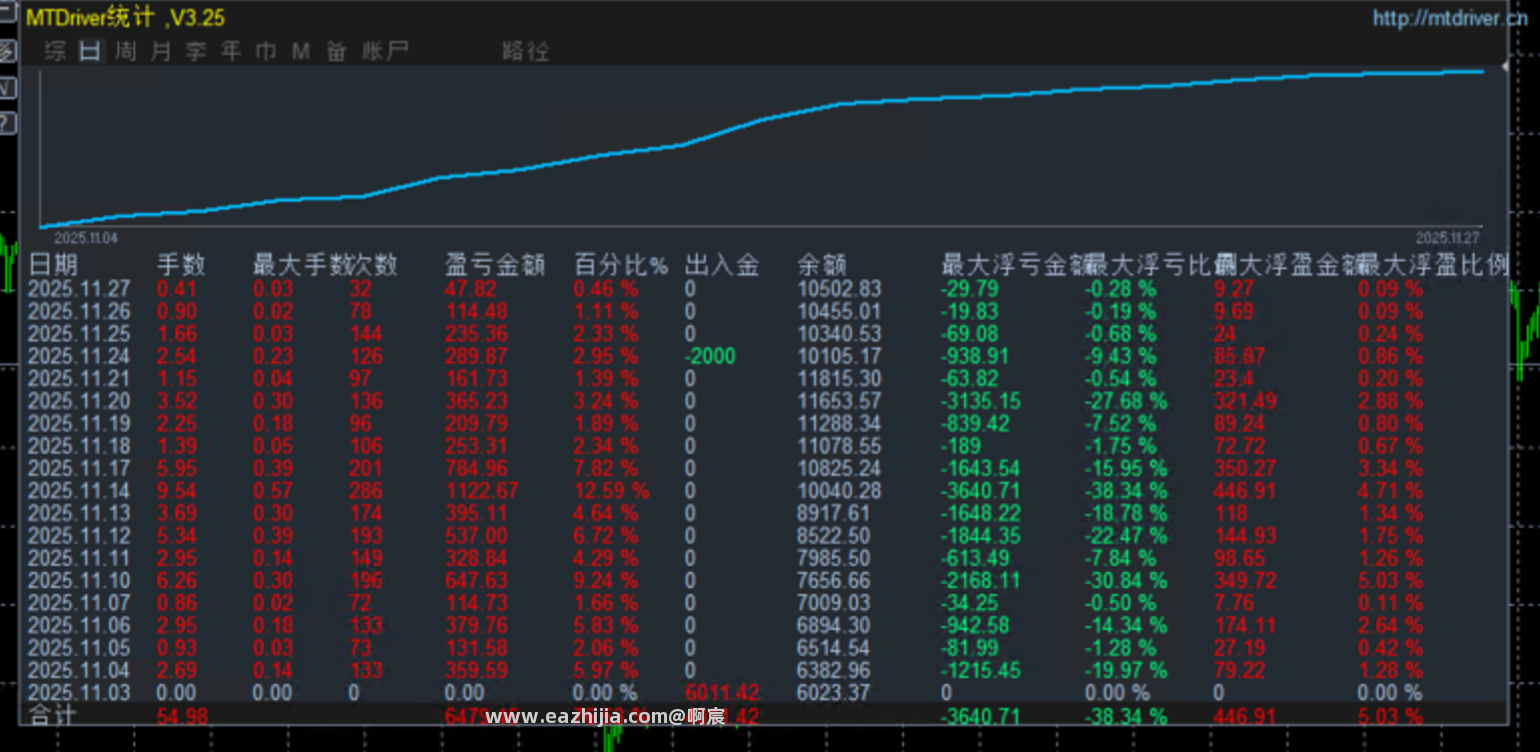Click the 日期 column header
This screenshot has height=752, width=1540.
(x=53, y=265)
